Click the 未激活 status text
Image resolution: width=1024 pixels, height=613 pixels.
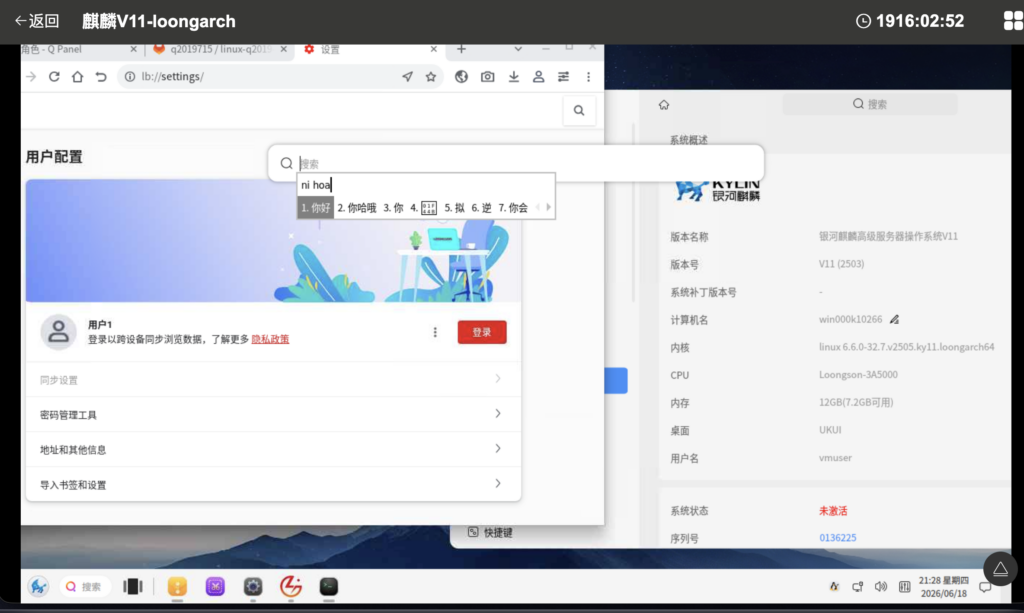pos(833,511)
